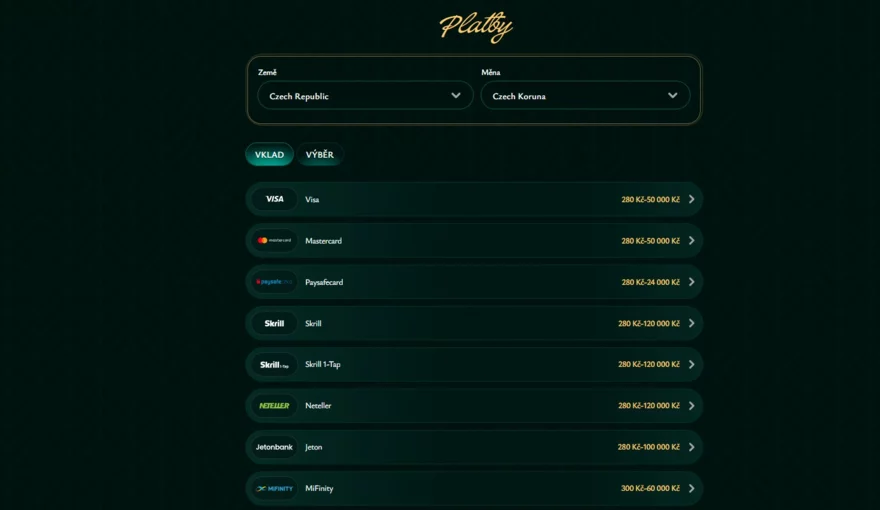Click the Visa logo icon
This screenshot has height=510, width=880.
coord(274,199)
